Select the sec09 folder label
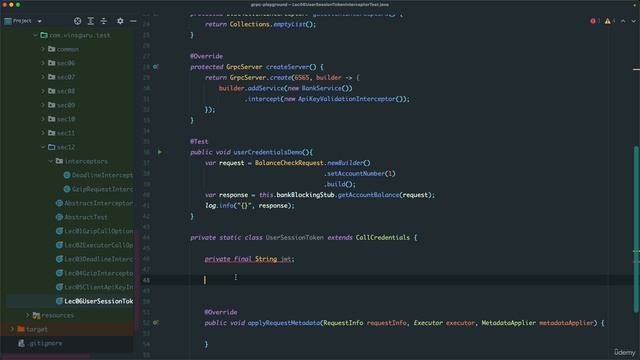Screen dimensions: 640x360 [66, 105]
